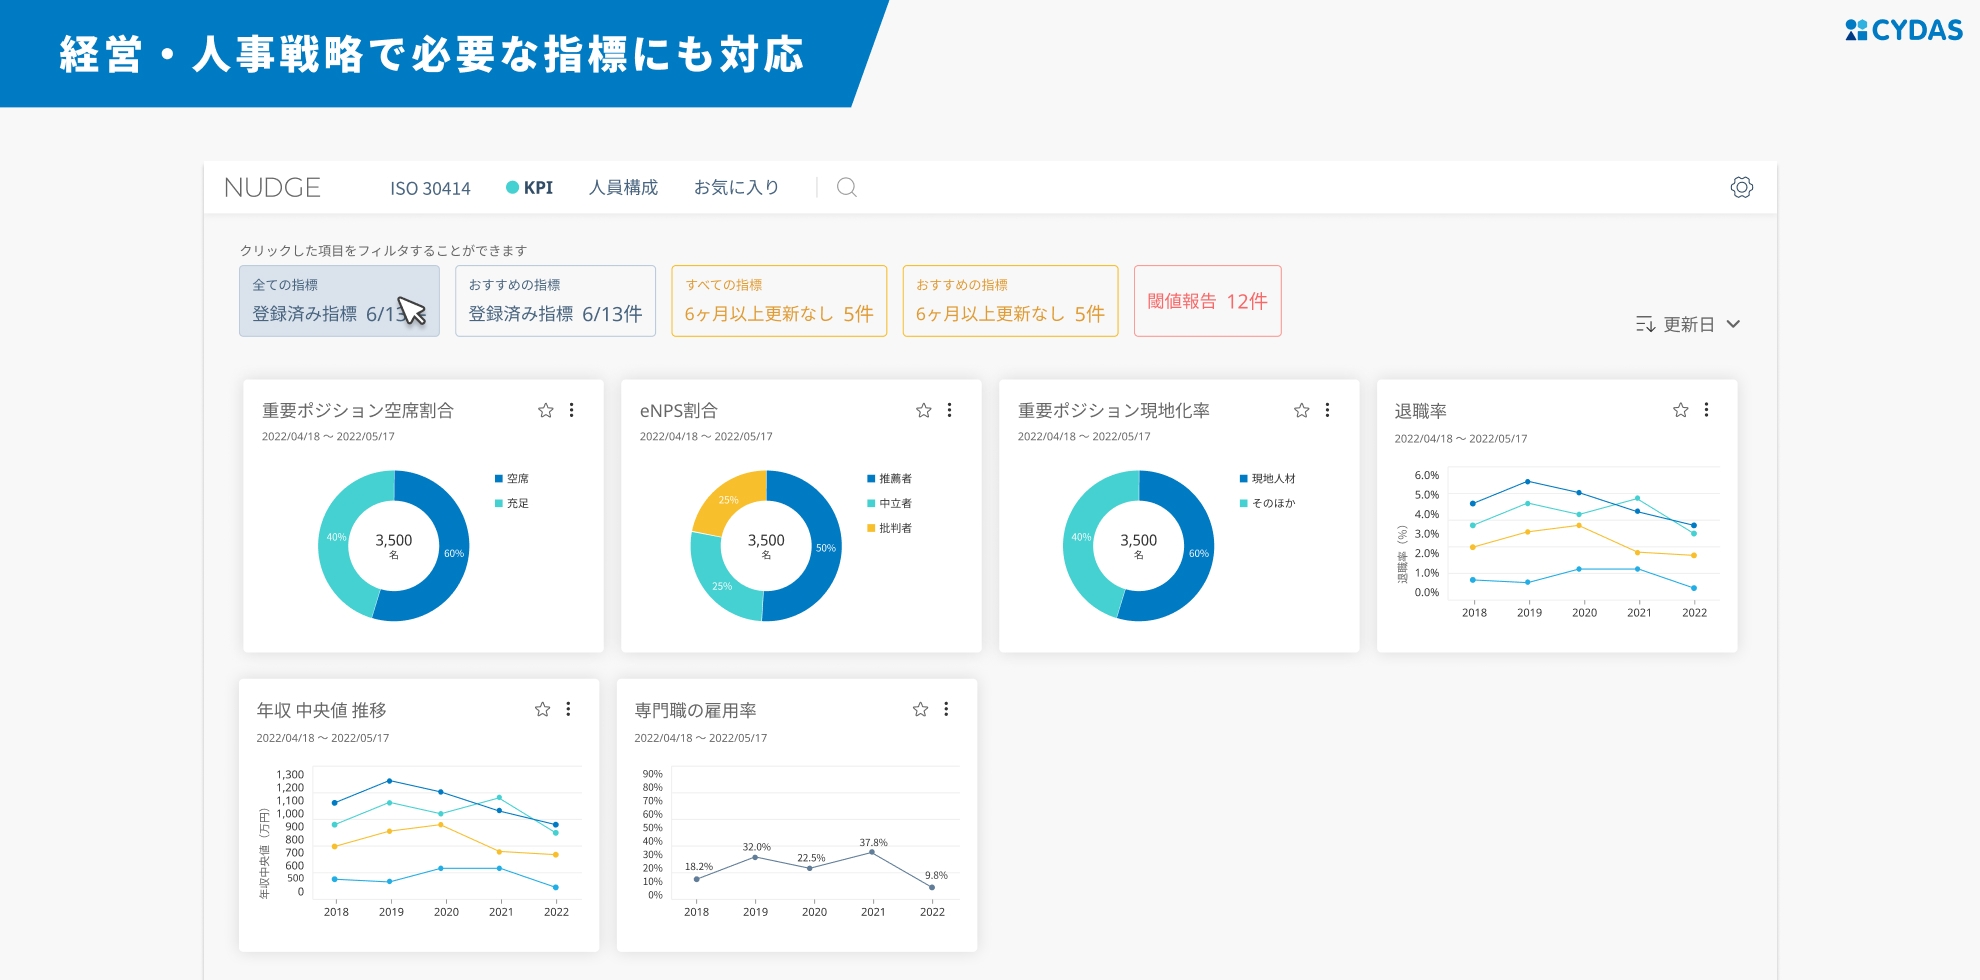Screen dimensions: 1980x980
Task: Open more options on 専門職の雇用率 card
Action: [x=946, y=709]
